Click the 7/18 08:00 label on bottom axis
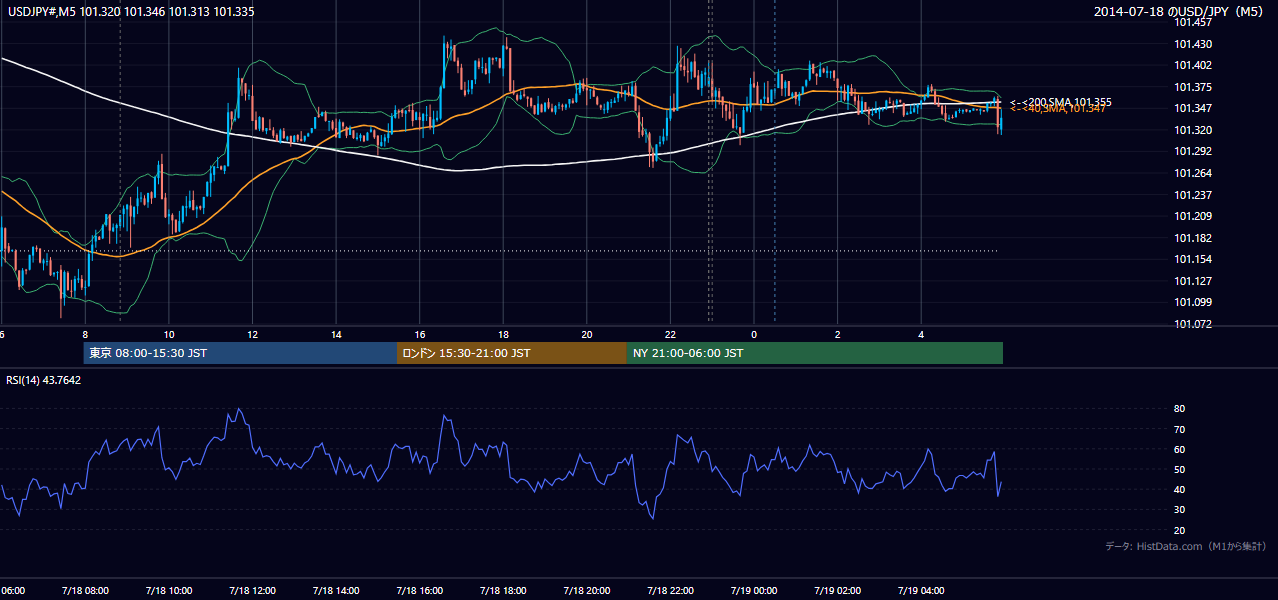The width and height of the screenshot is (1278, 600). (x=84, y=590)
